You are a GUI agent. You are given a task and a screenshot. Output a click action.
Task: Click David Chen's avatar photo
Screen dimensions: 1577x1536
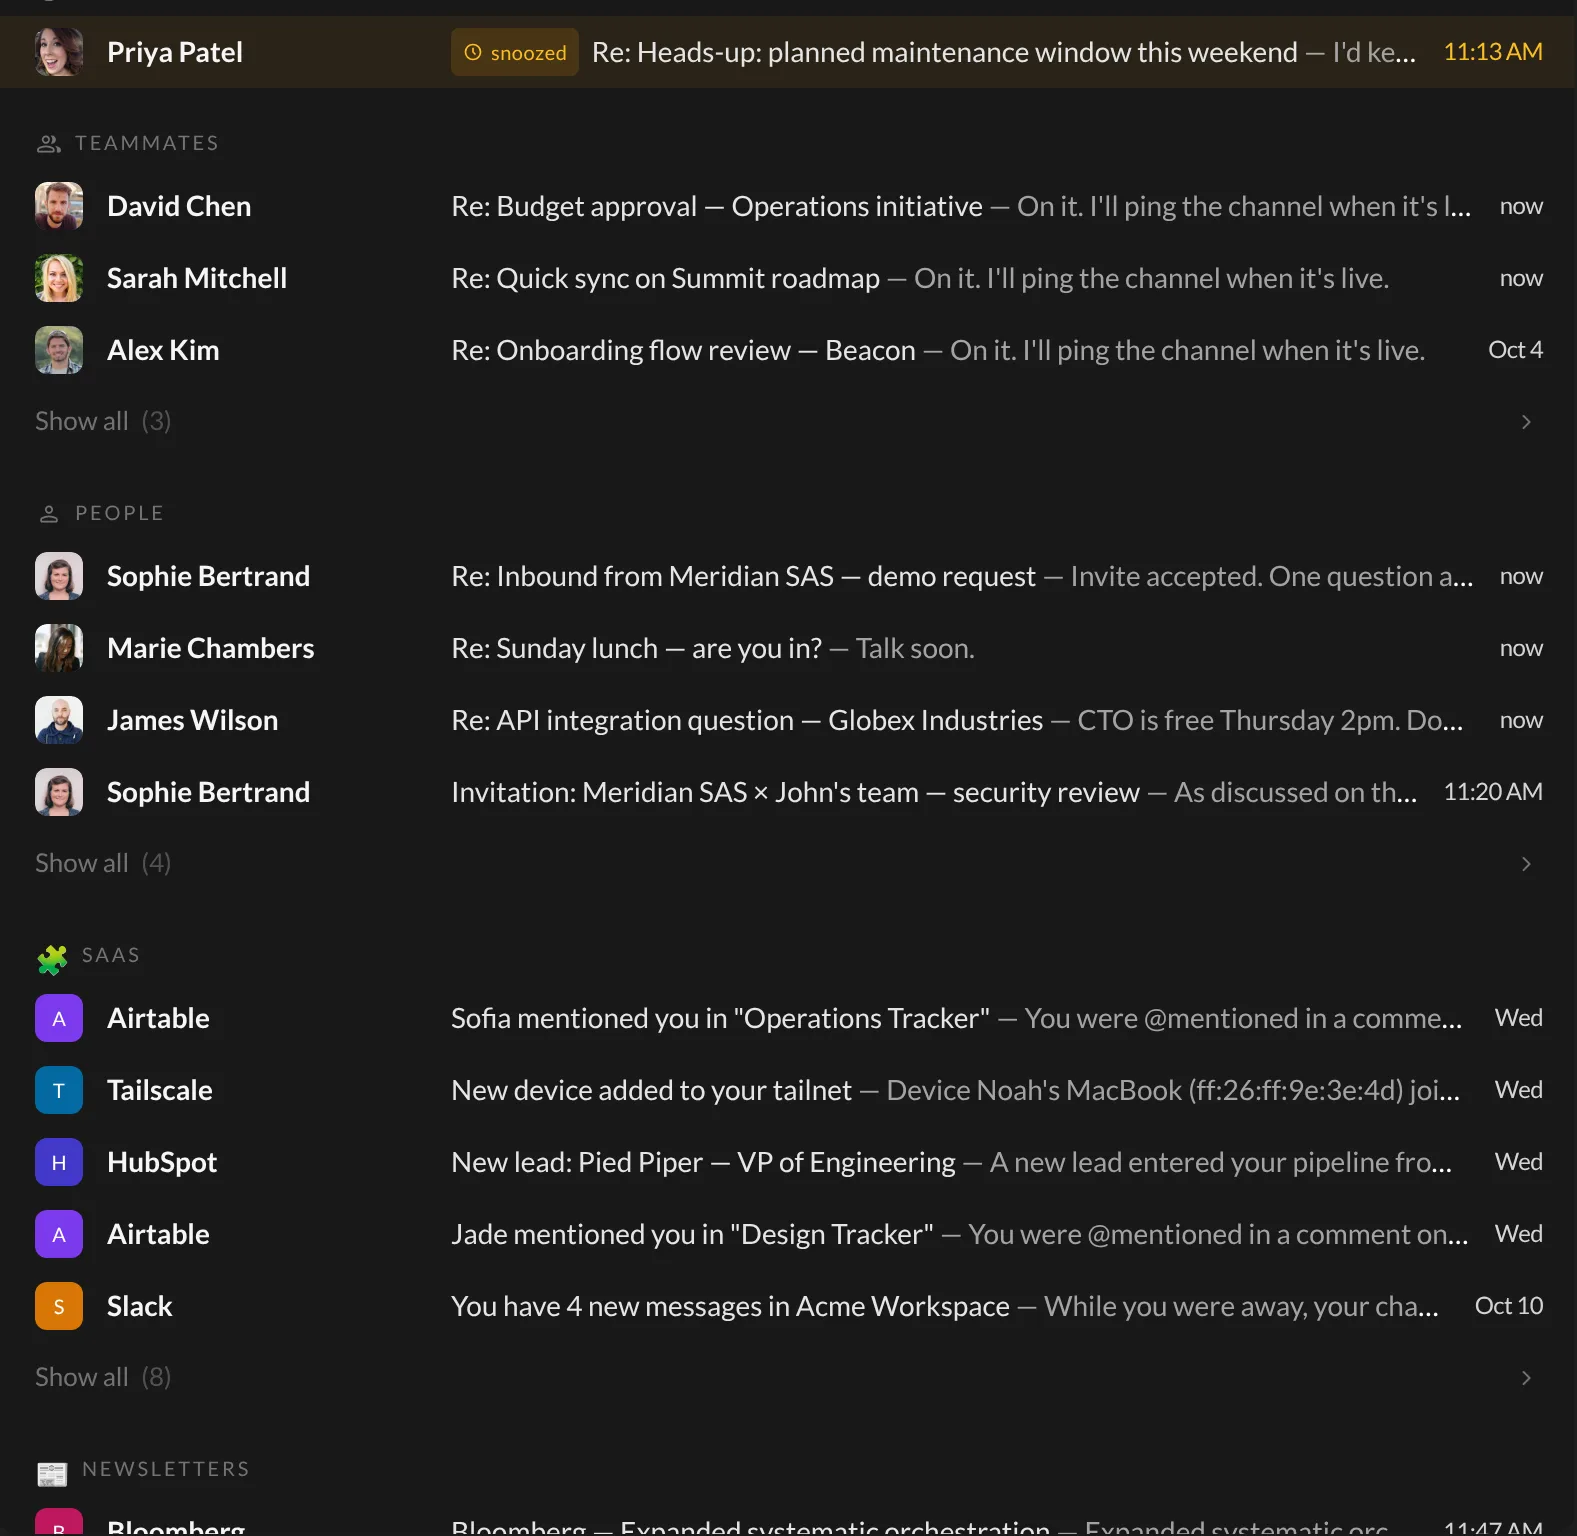[59, 206]
